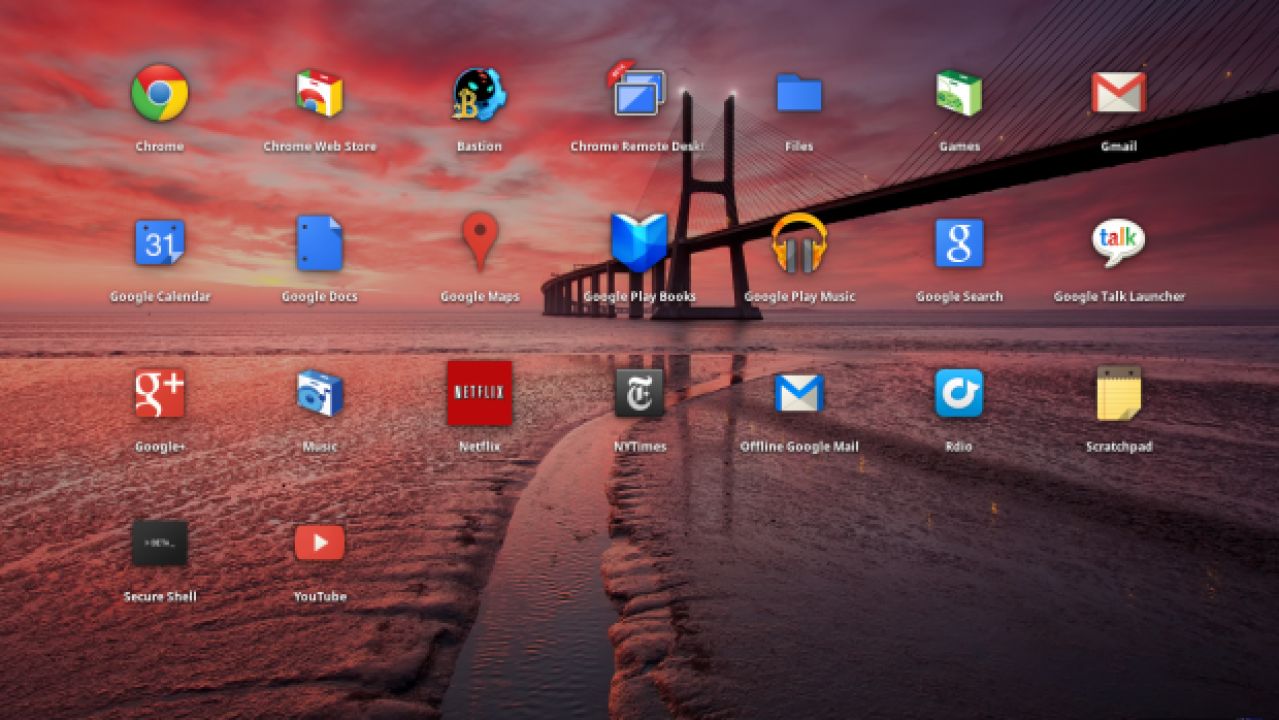
Task: Open Google Calendar app
Action: pyautogui.click(x=160, y=243)
